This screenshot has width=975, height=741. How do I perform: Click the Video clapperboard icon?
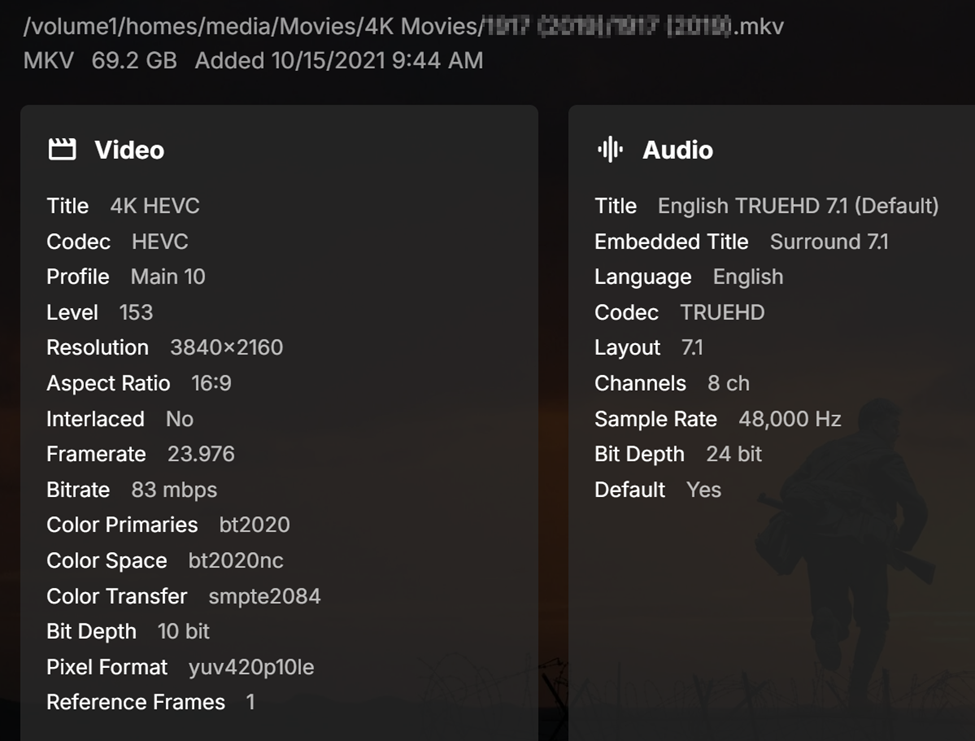tap(62, 150)
